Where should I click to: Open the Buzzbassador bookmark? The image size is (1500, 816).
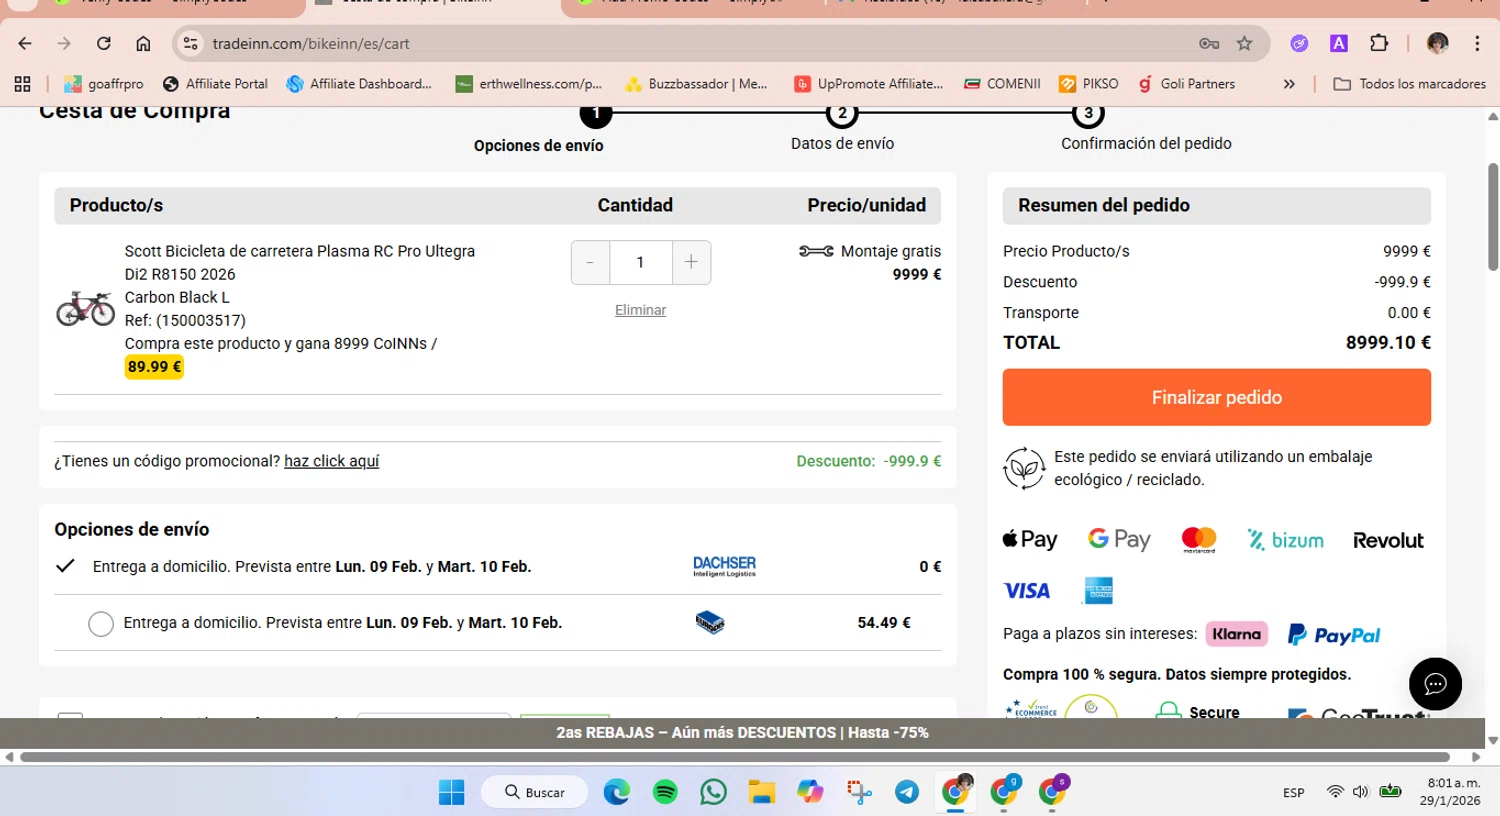pos(696,84)
